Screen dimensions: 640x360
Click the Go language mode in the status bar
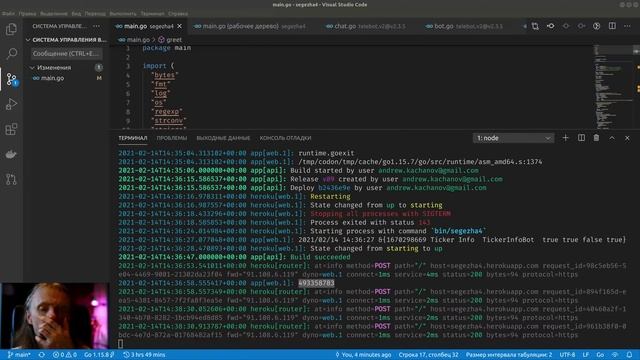click(600, 355)
